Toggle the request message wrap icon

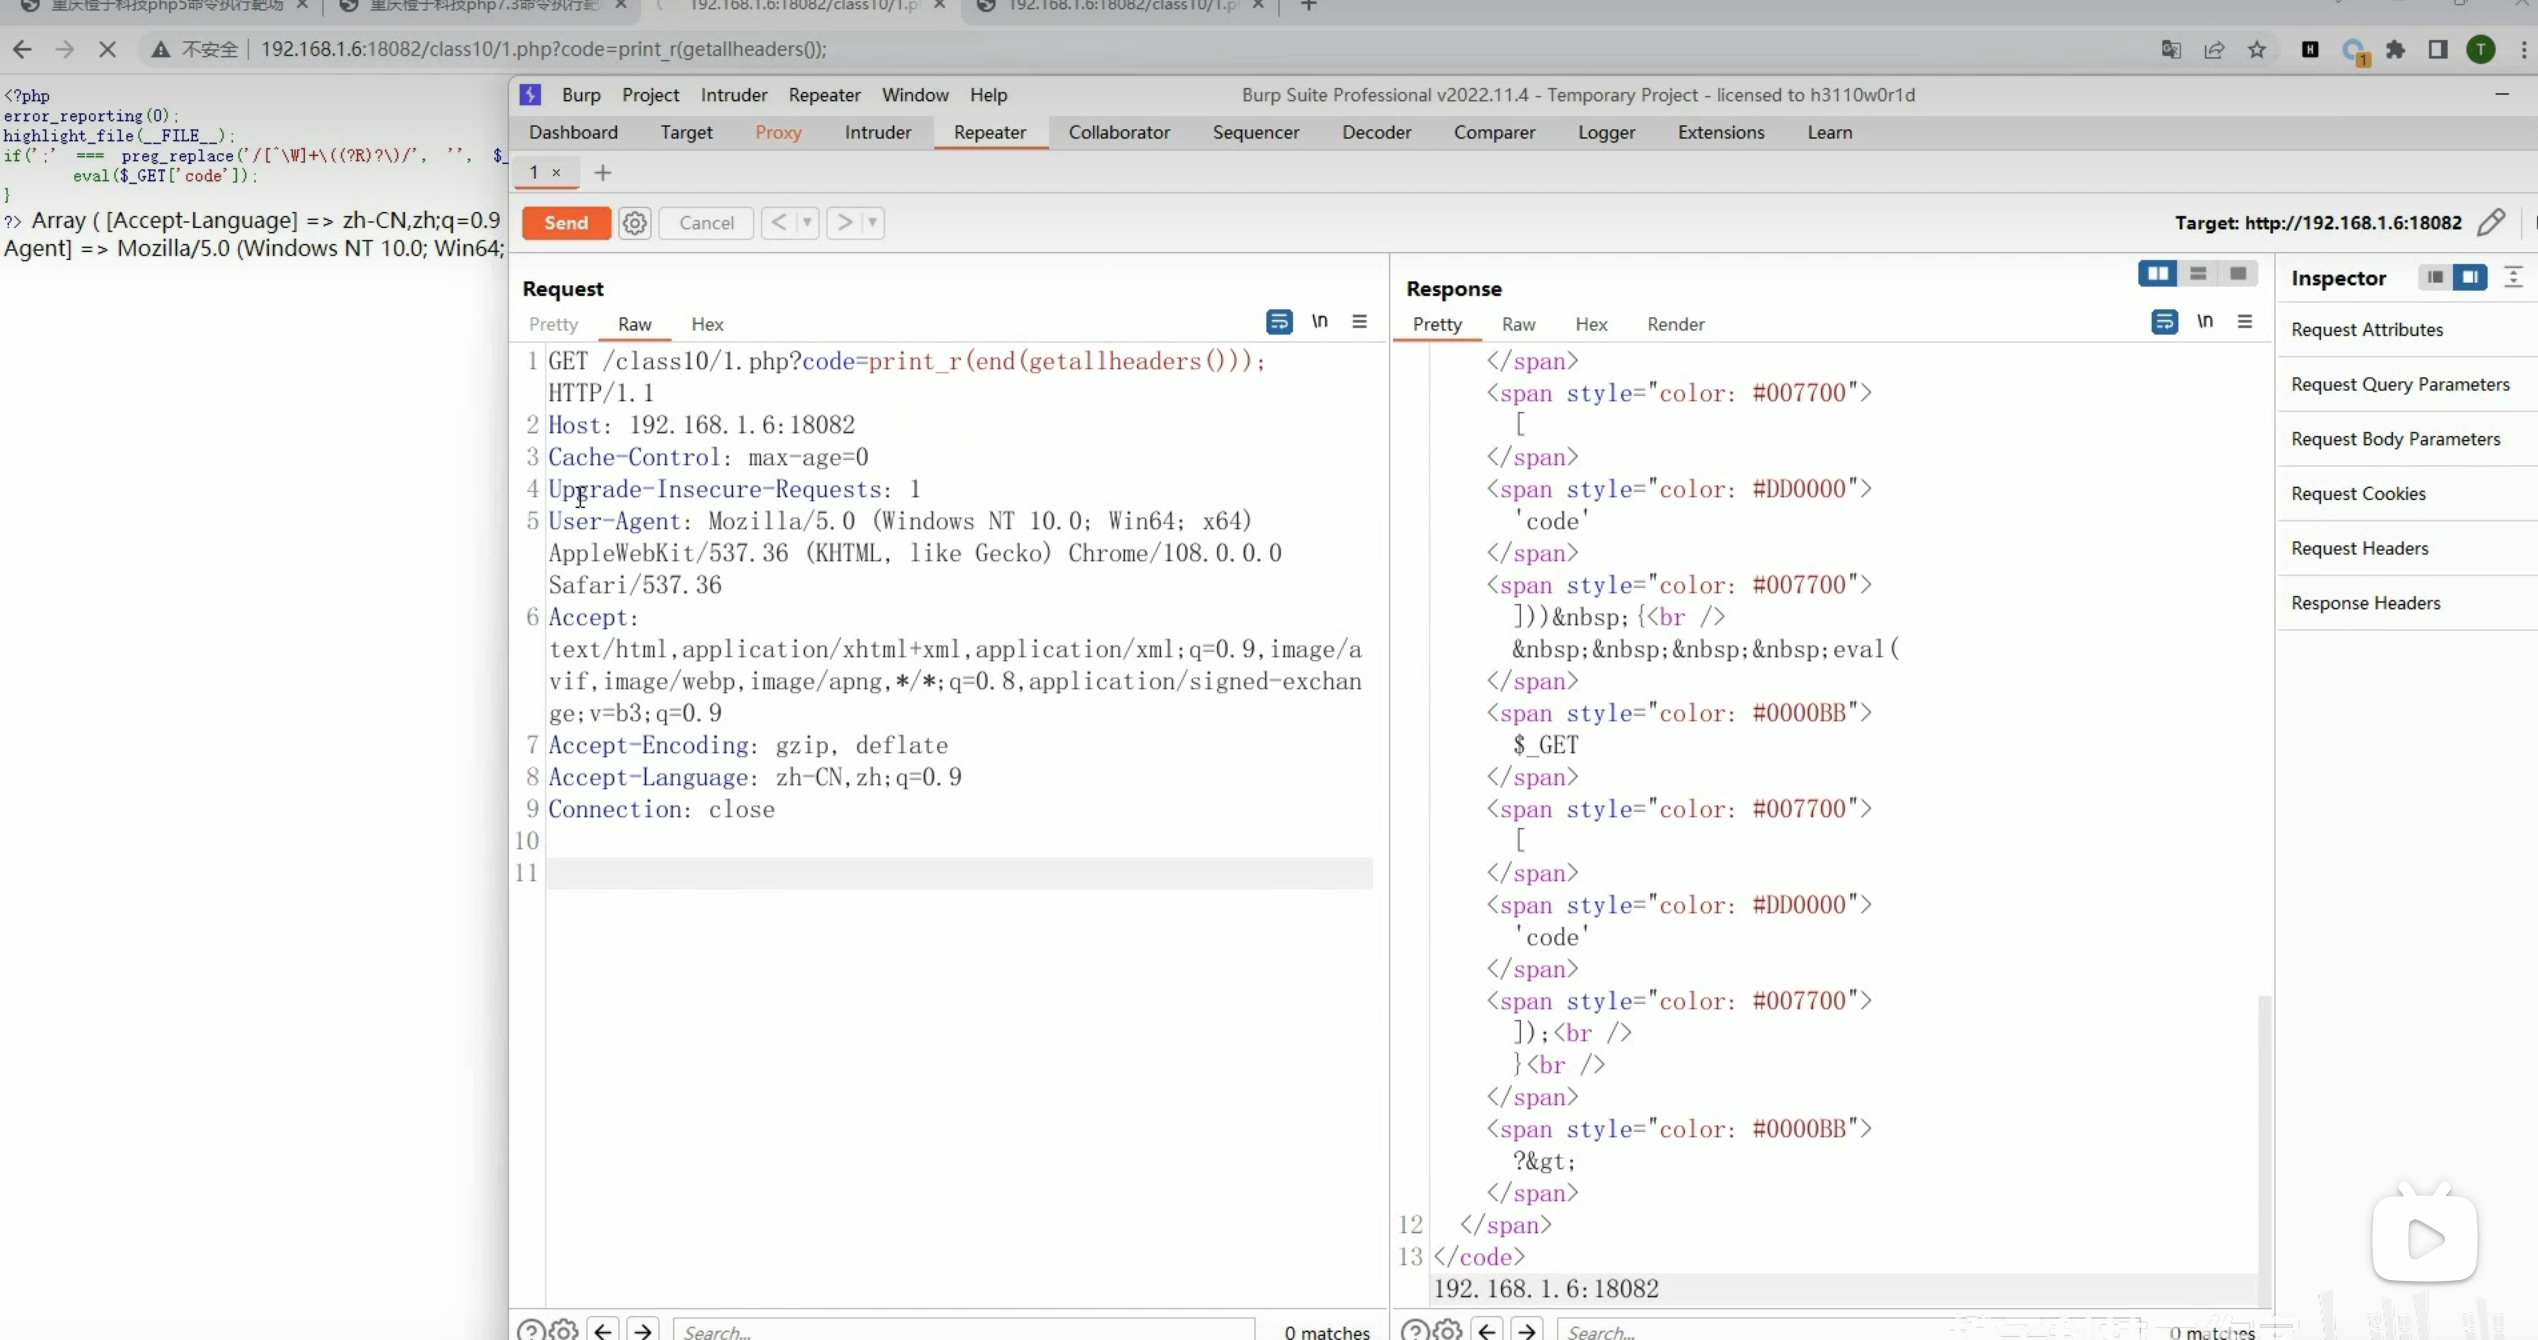pos(1279,322)
